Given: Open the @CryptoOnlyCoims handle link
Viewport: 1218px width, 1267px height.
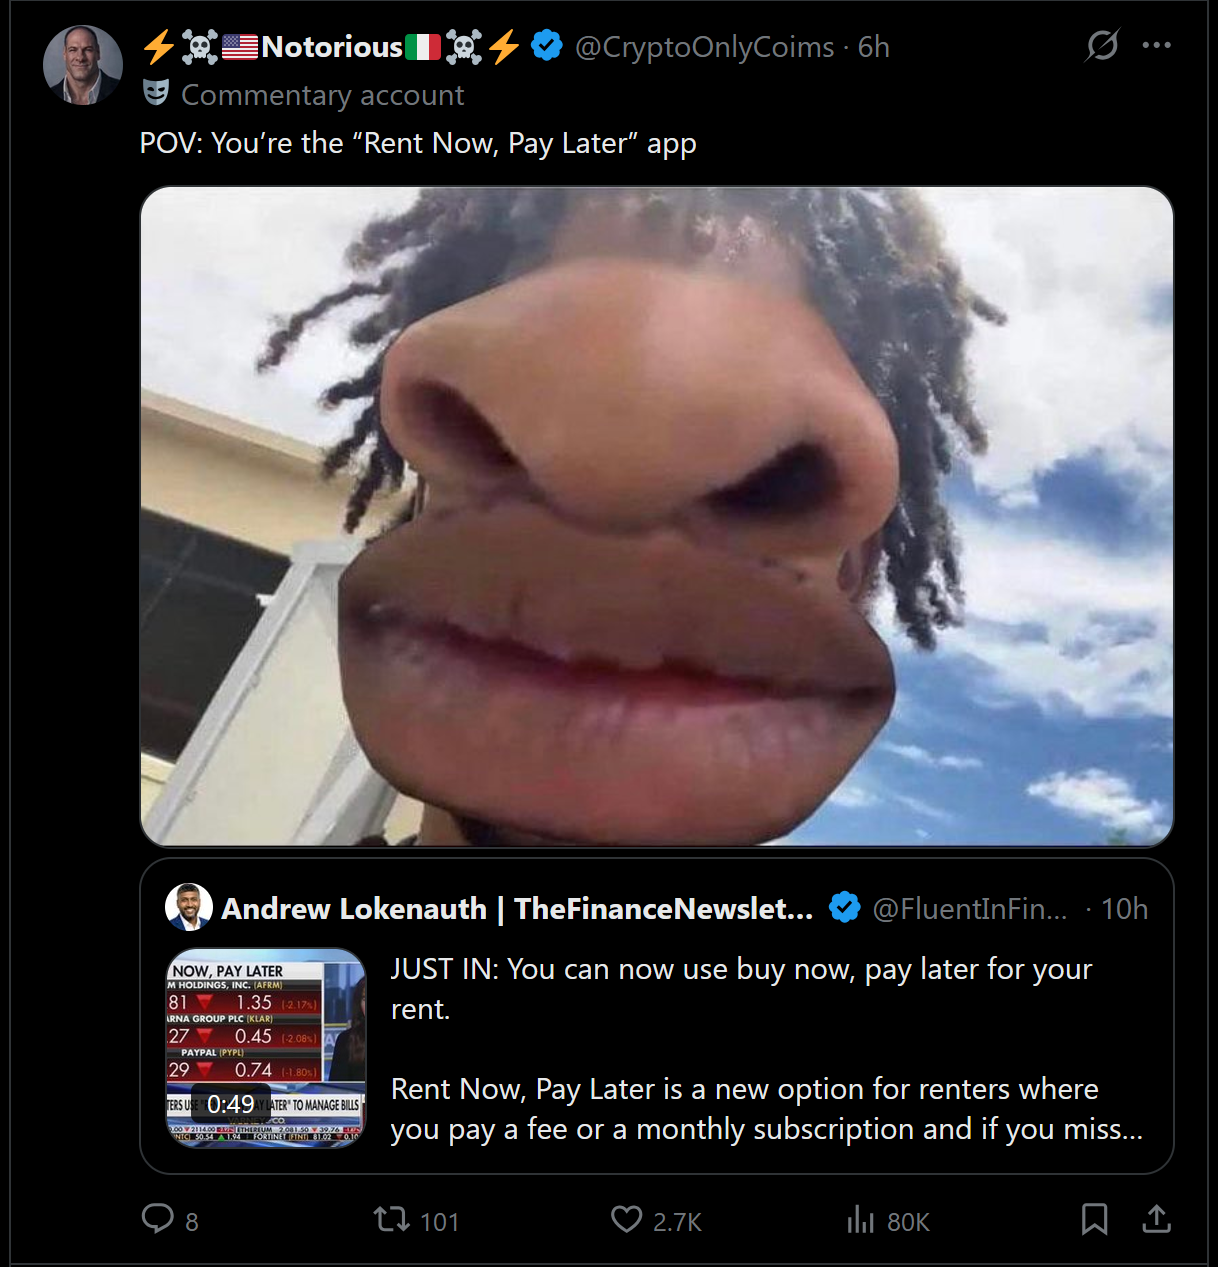Looking at the screenshot, I should pyautogui.click(x=704, y=47).
